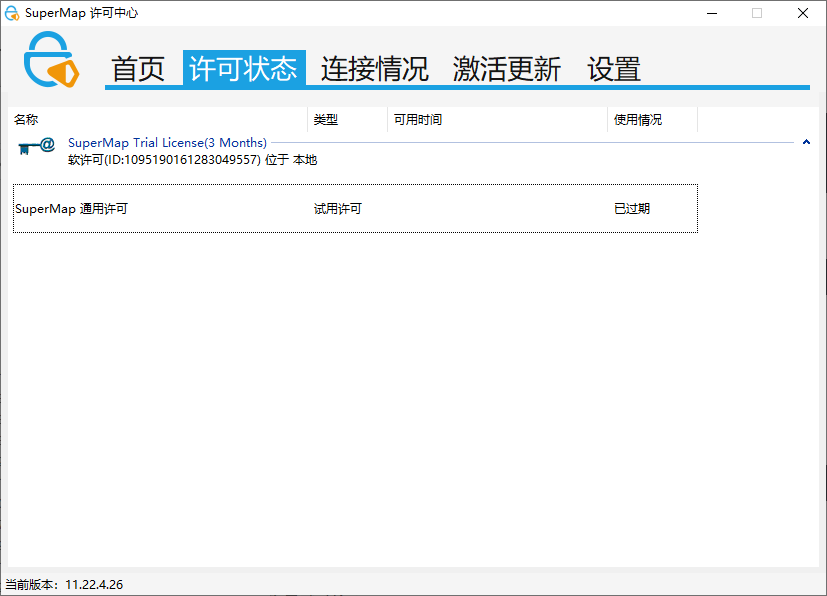
Task: Click the 试用许可 type cell
Action: [338, 209]
